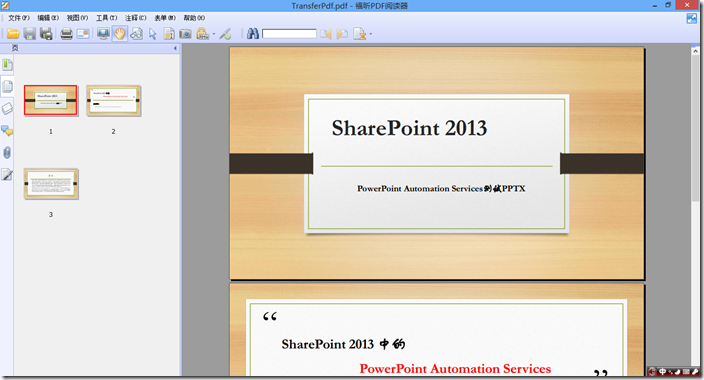
Task: Open the 编辑 (Edit) menu
Action: 48,18
